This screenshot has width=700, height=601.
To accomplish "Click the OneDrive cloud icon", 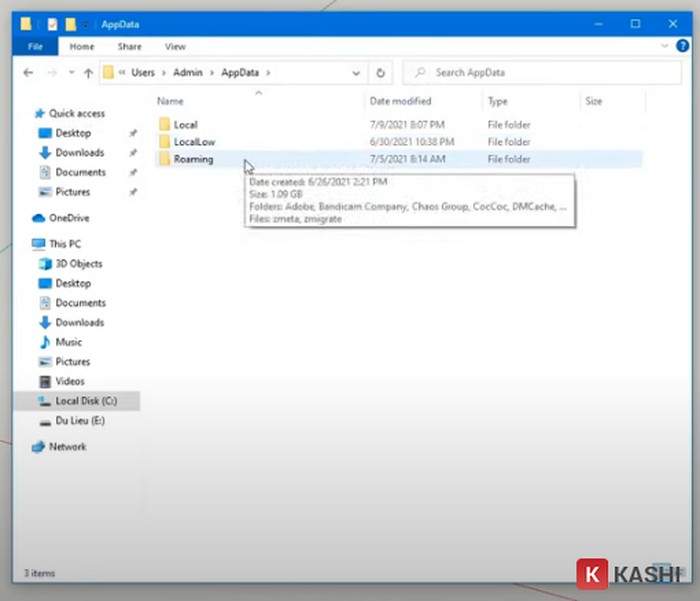I will 39,218.
